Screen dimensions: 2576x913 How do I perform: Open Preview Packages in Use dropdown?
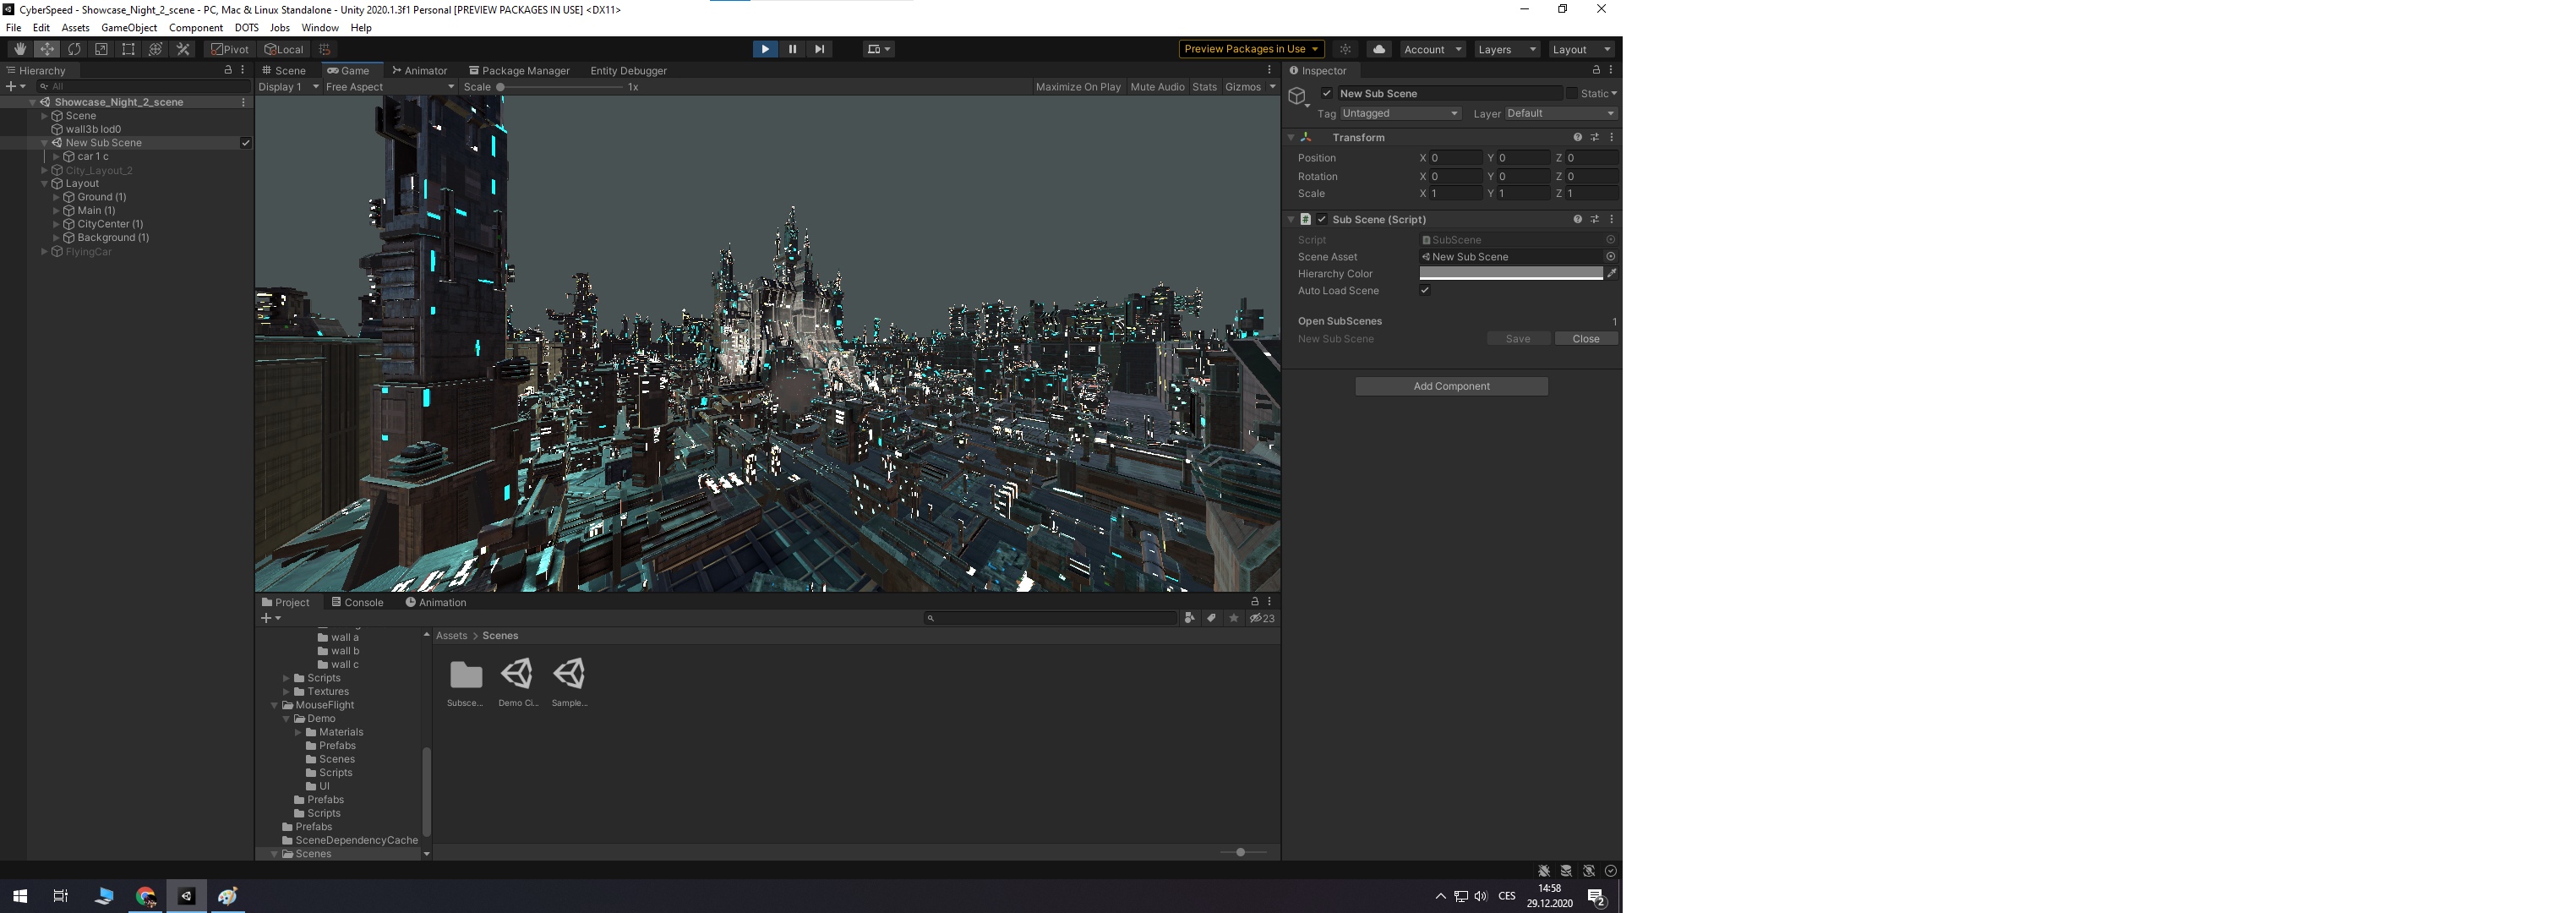(x=1252, y=49)
